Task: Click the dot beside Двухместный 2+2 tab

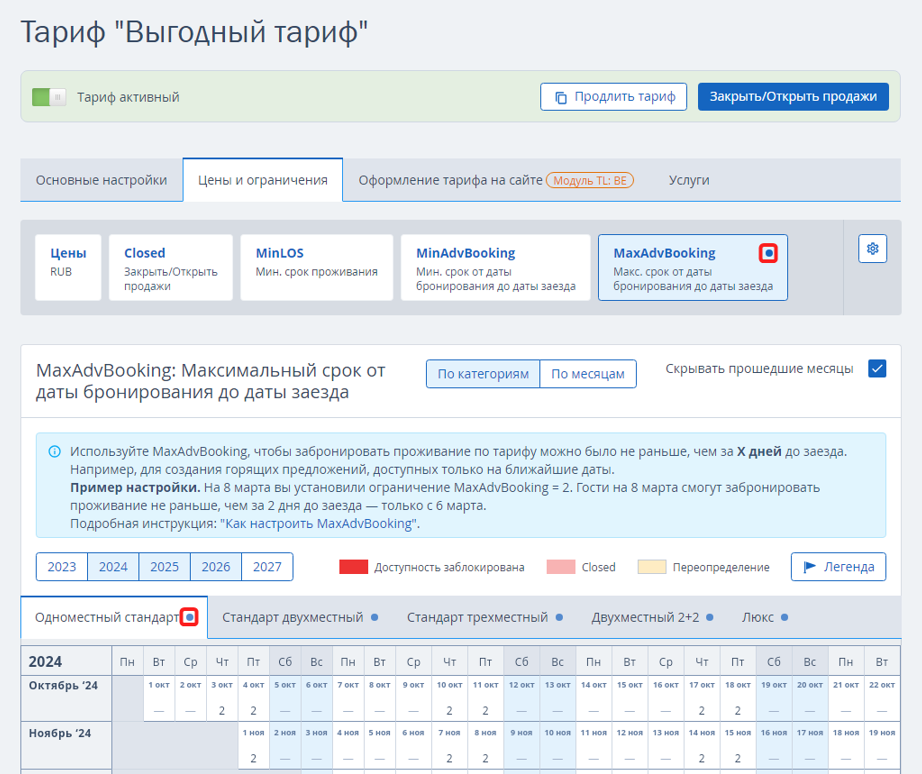Action: click(710, 617)
